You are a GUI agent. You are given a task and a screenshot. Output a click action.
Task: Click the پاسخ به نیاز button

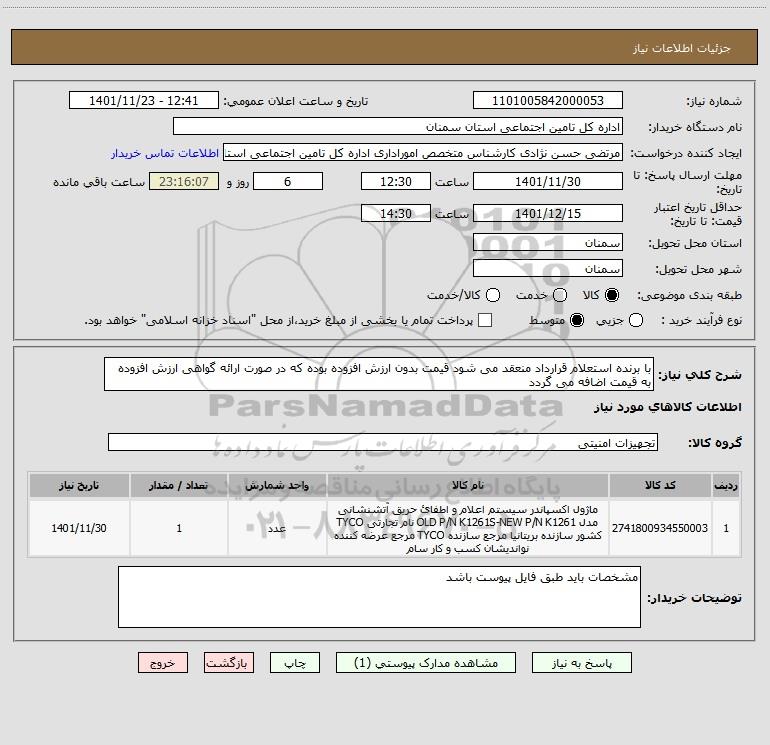(582, 663)
